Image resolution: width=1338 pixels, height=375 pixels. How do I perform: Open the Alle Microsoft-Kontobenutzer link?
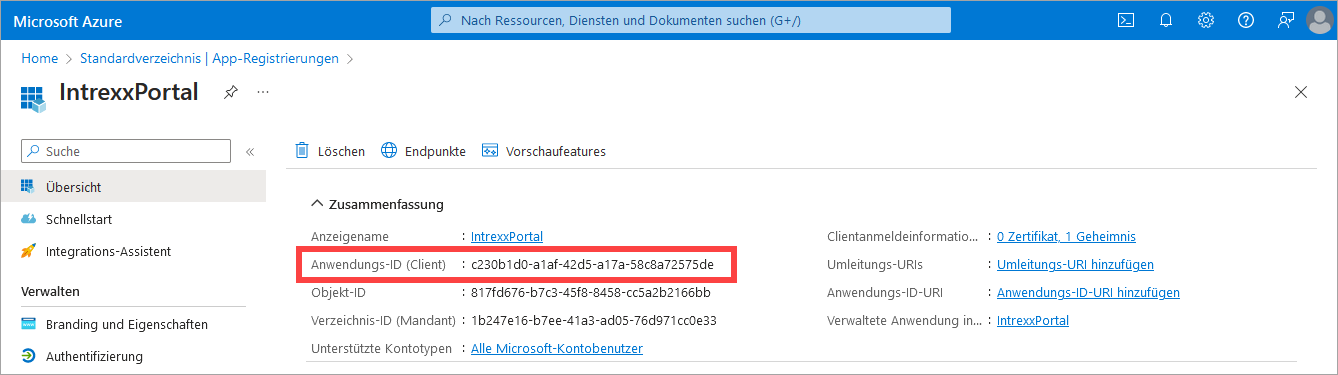(557, 349)
